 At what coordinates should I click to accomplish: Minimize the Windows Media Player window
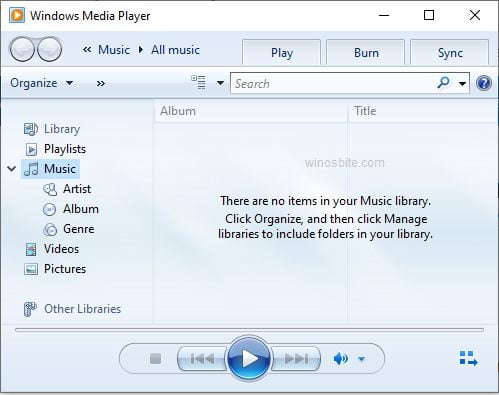click(384, 15)
